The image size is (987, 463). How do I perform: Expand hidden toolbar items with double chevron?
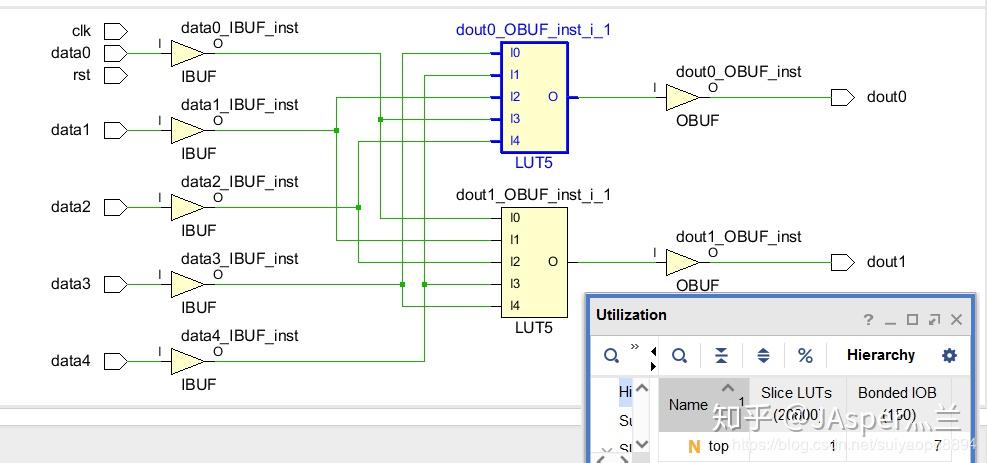(634, 347)
